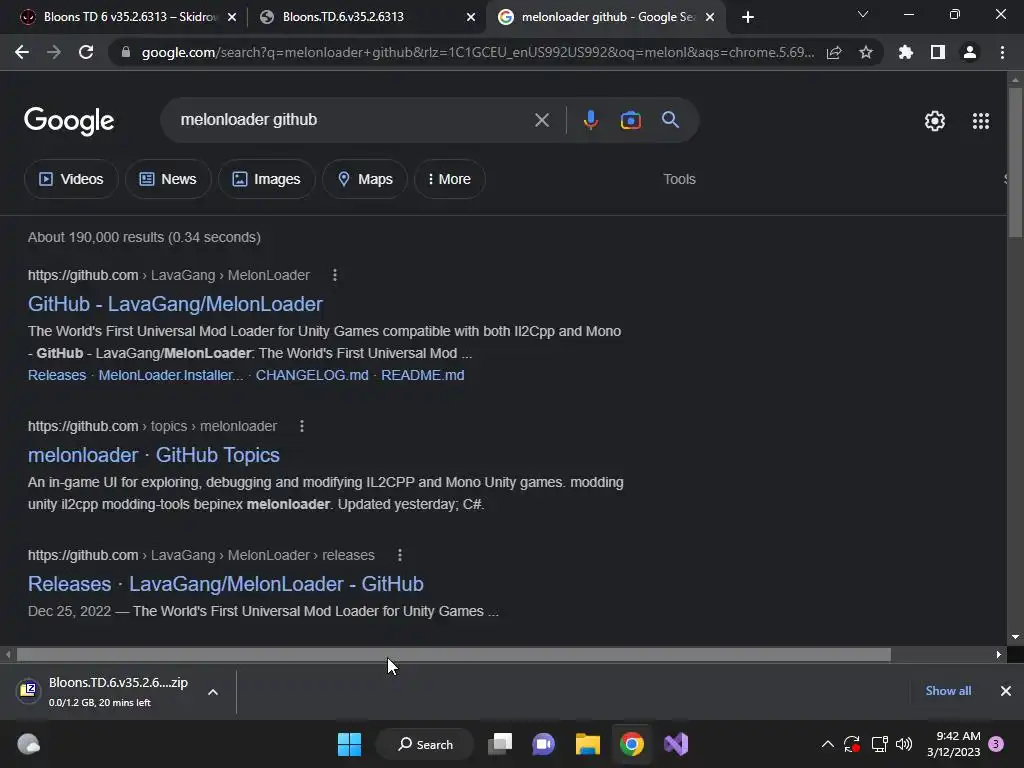Click the scroll down arrow

tap(1015, 637)
